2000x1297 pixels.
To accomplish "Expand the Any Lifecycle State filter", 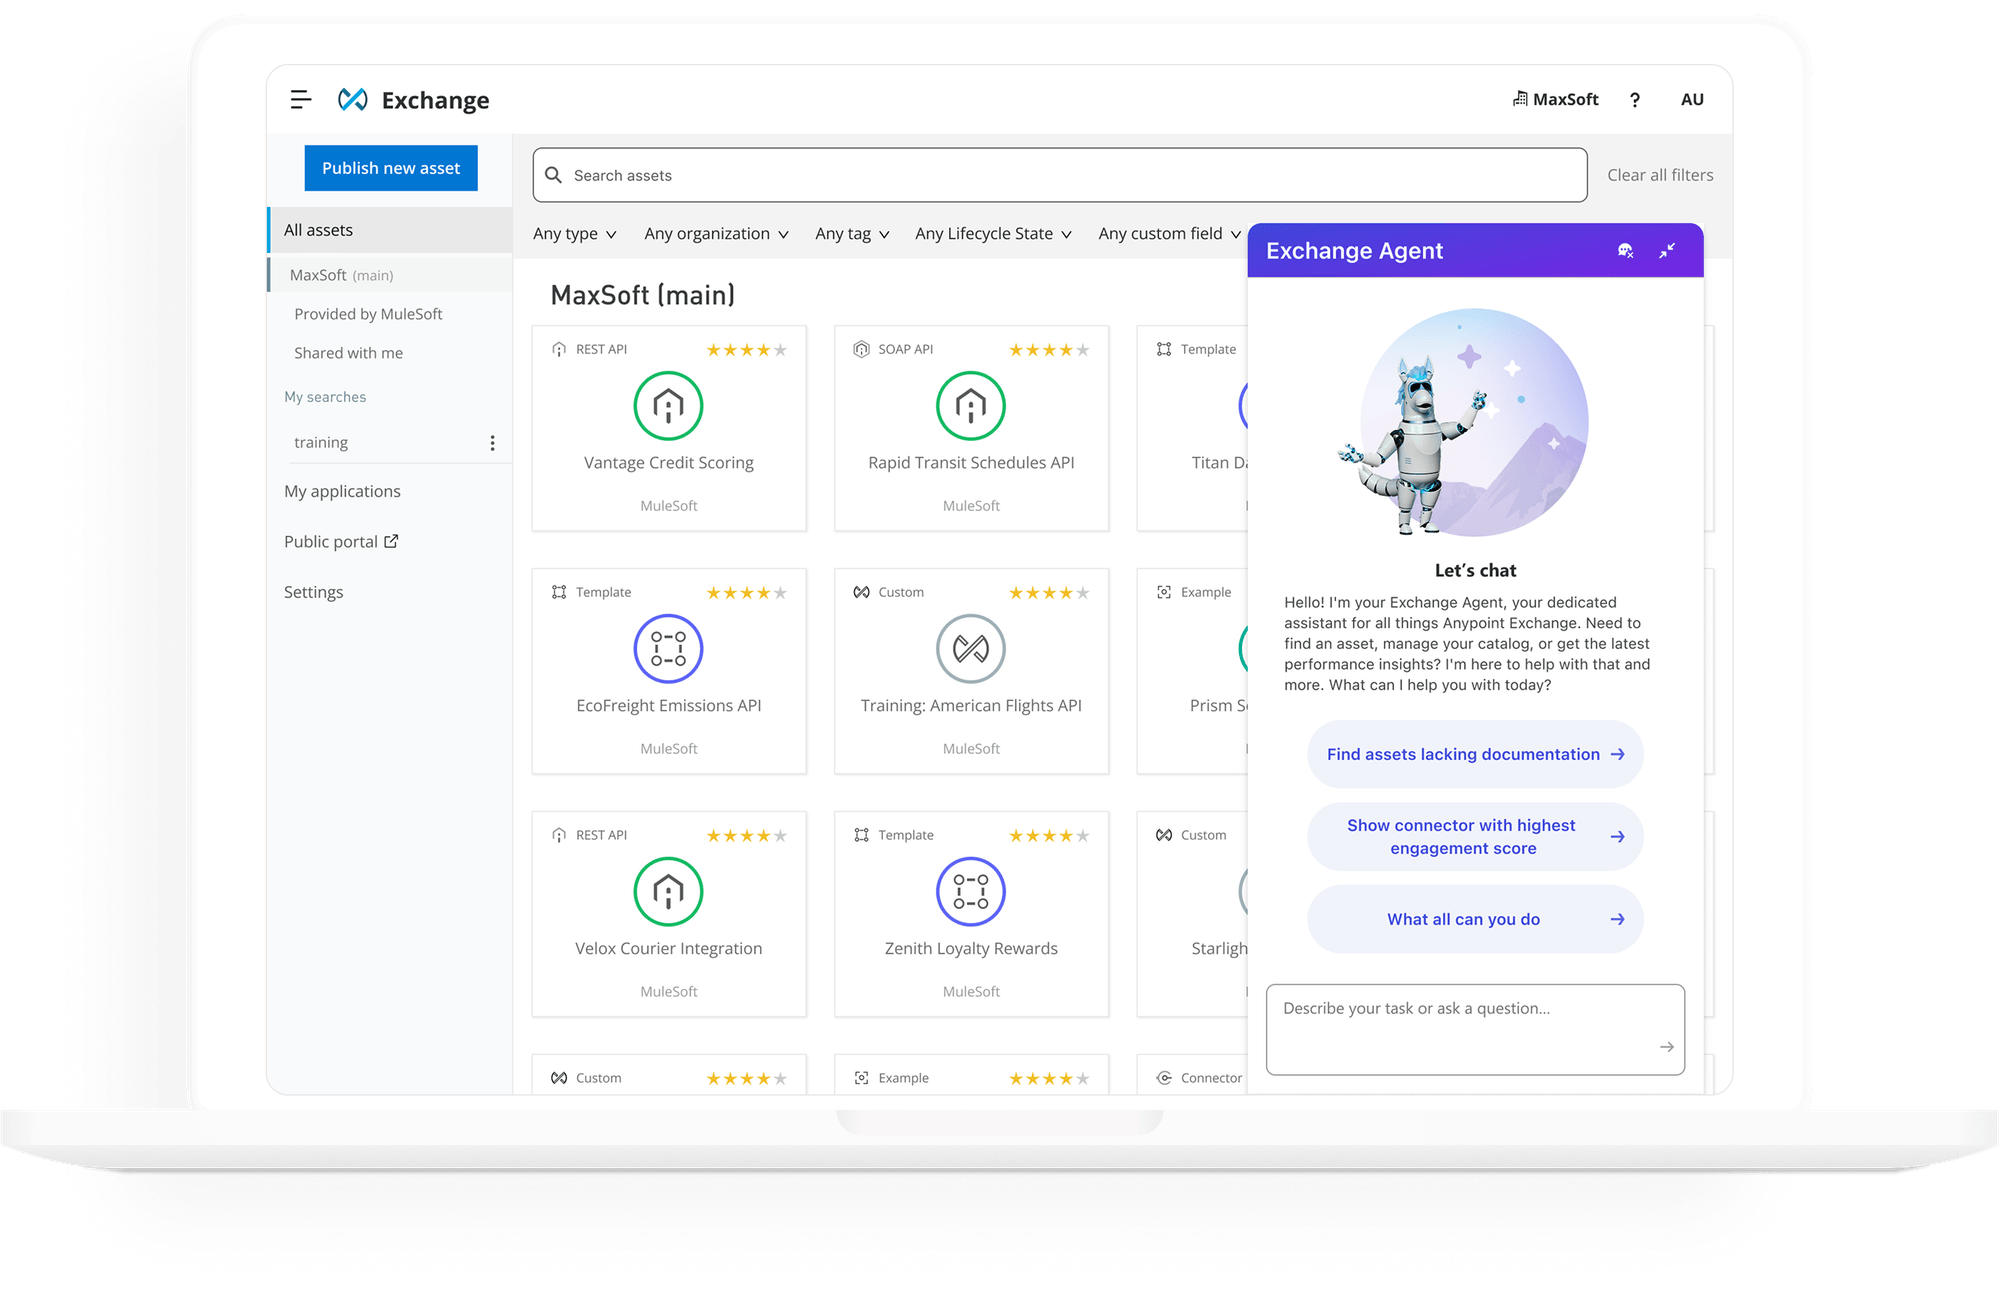I will click(x=993, y=234).
